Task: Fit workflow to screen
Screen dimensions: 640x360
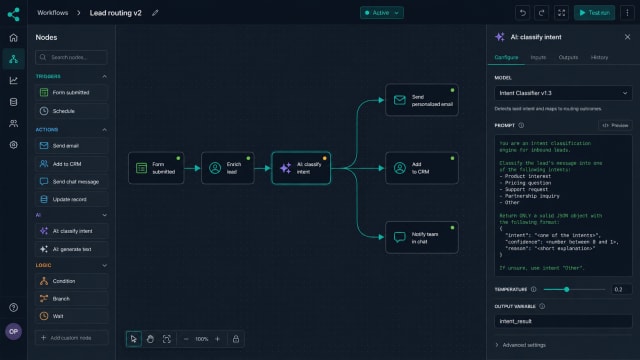Action: [x=167, y=339]
